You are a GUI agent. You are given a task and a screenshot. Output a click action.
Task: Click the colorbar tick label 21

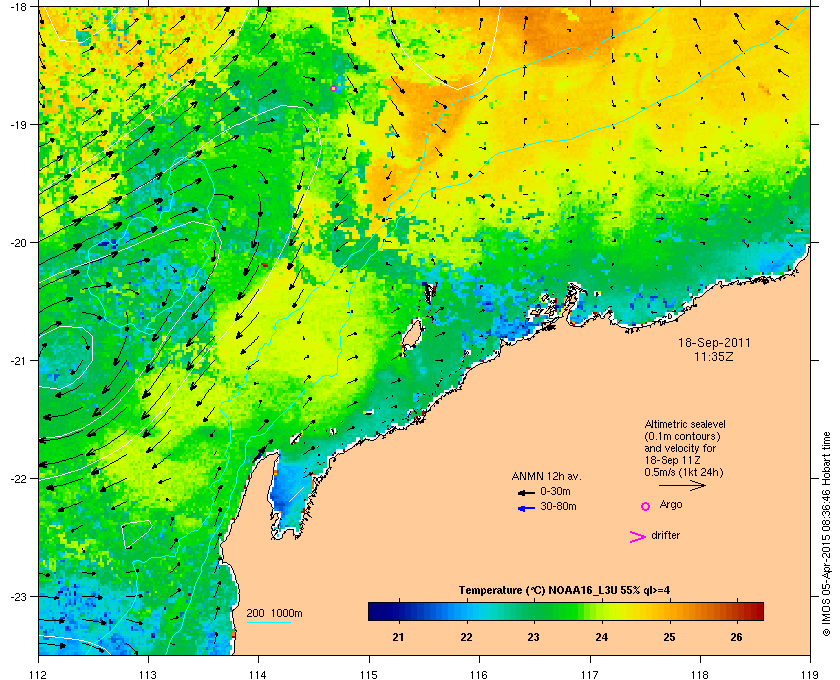398,637
